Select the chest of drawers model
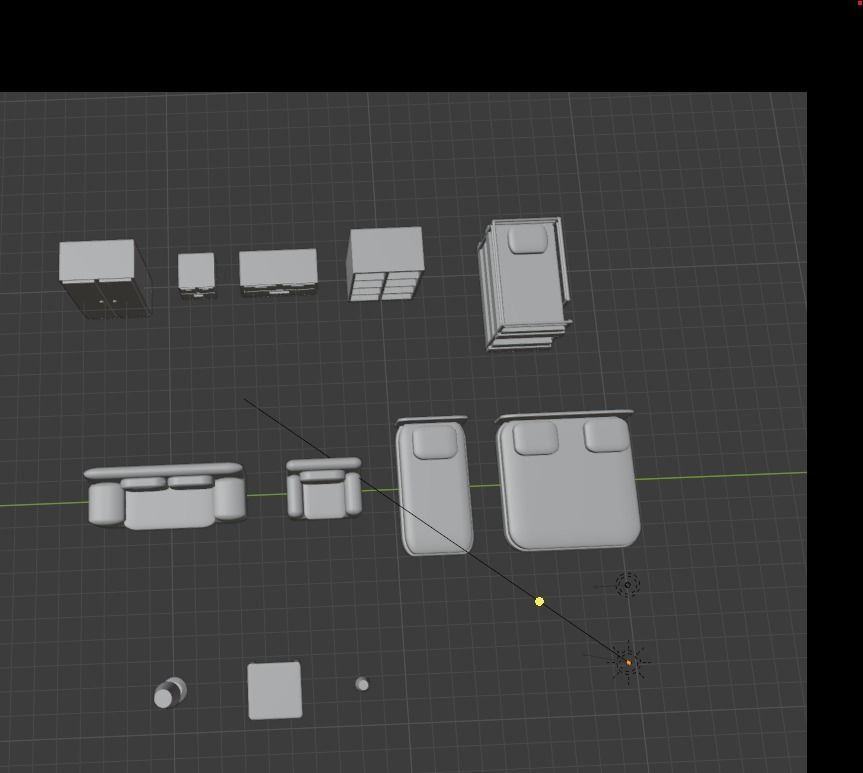Image resolution: width=863 pixels, height=773 pixels. pos(385,264)
